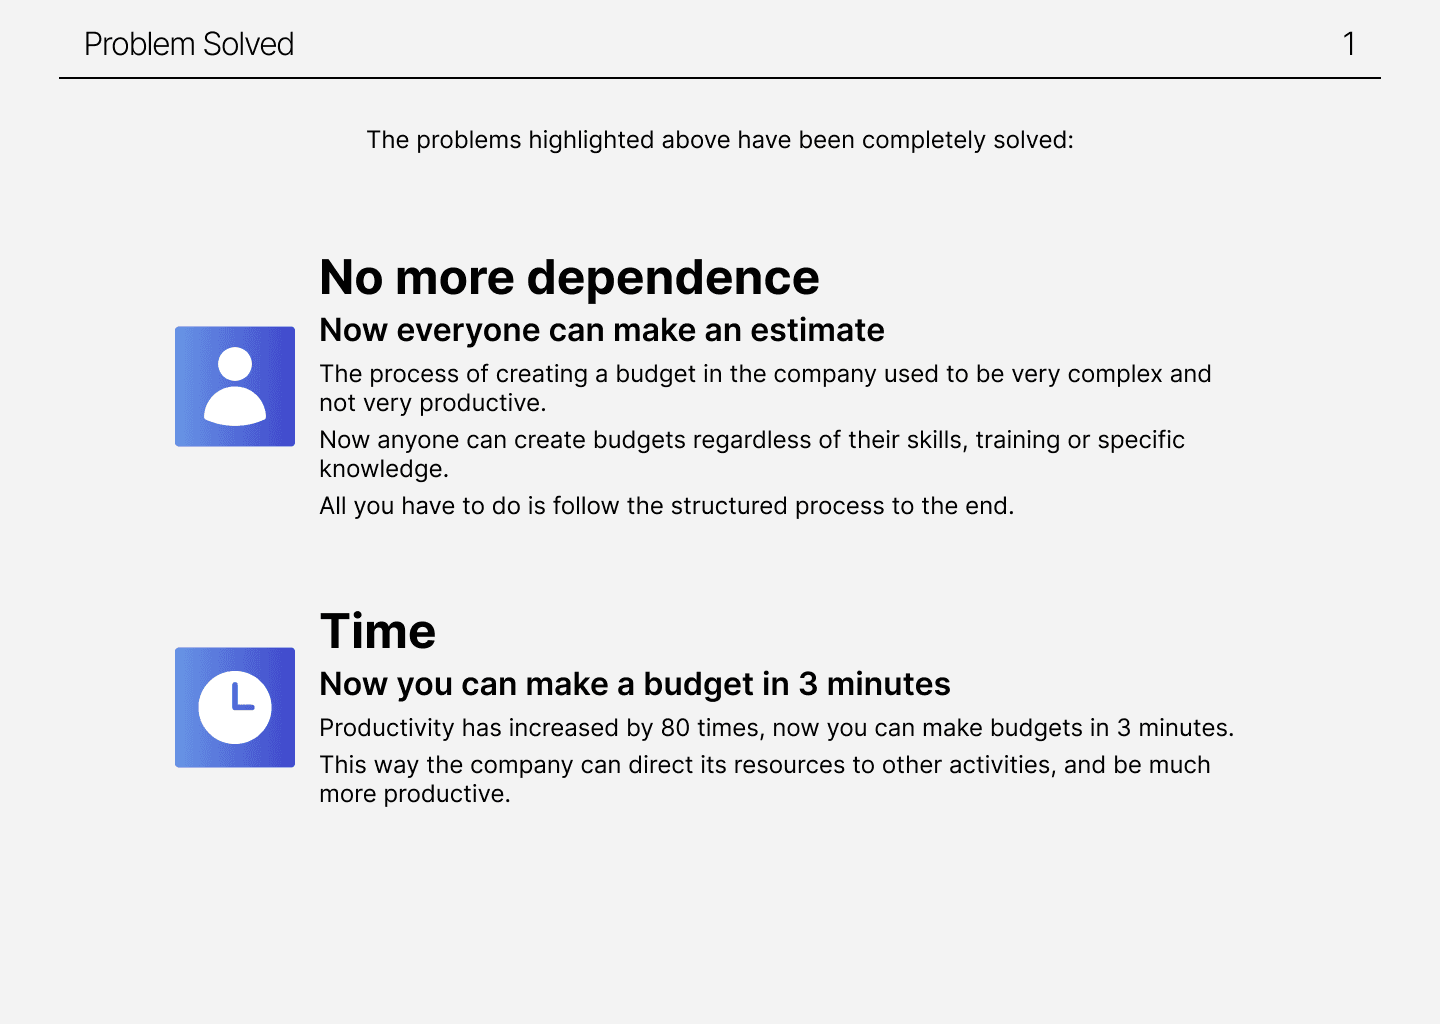This screenshot has height=1024, width=1440.
Task: Click the page number 1
Action: [1349, 44]
